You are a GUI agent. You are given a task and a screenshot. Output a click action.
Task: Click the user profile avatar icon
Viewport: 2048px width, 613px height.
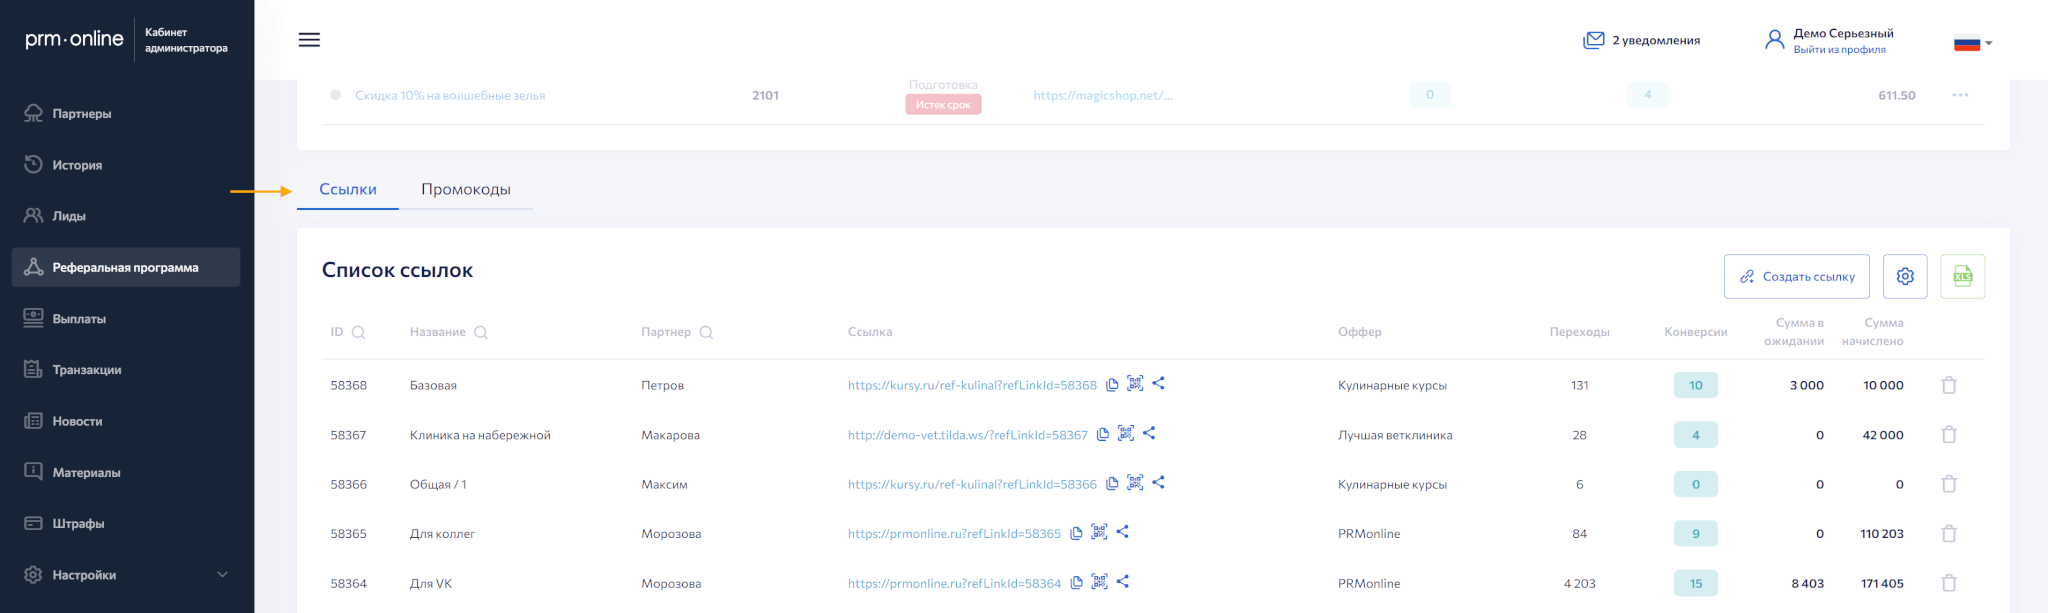click(x=1775, y=40)
